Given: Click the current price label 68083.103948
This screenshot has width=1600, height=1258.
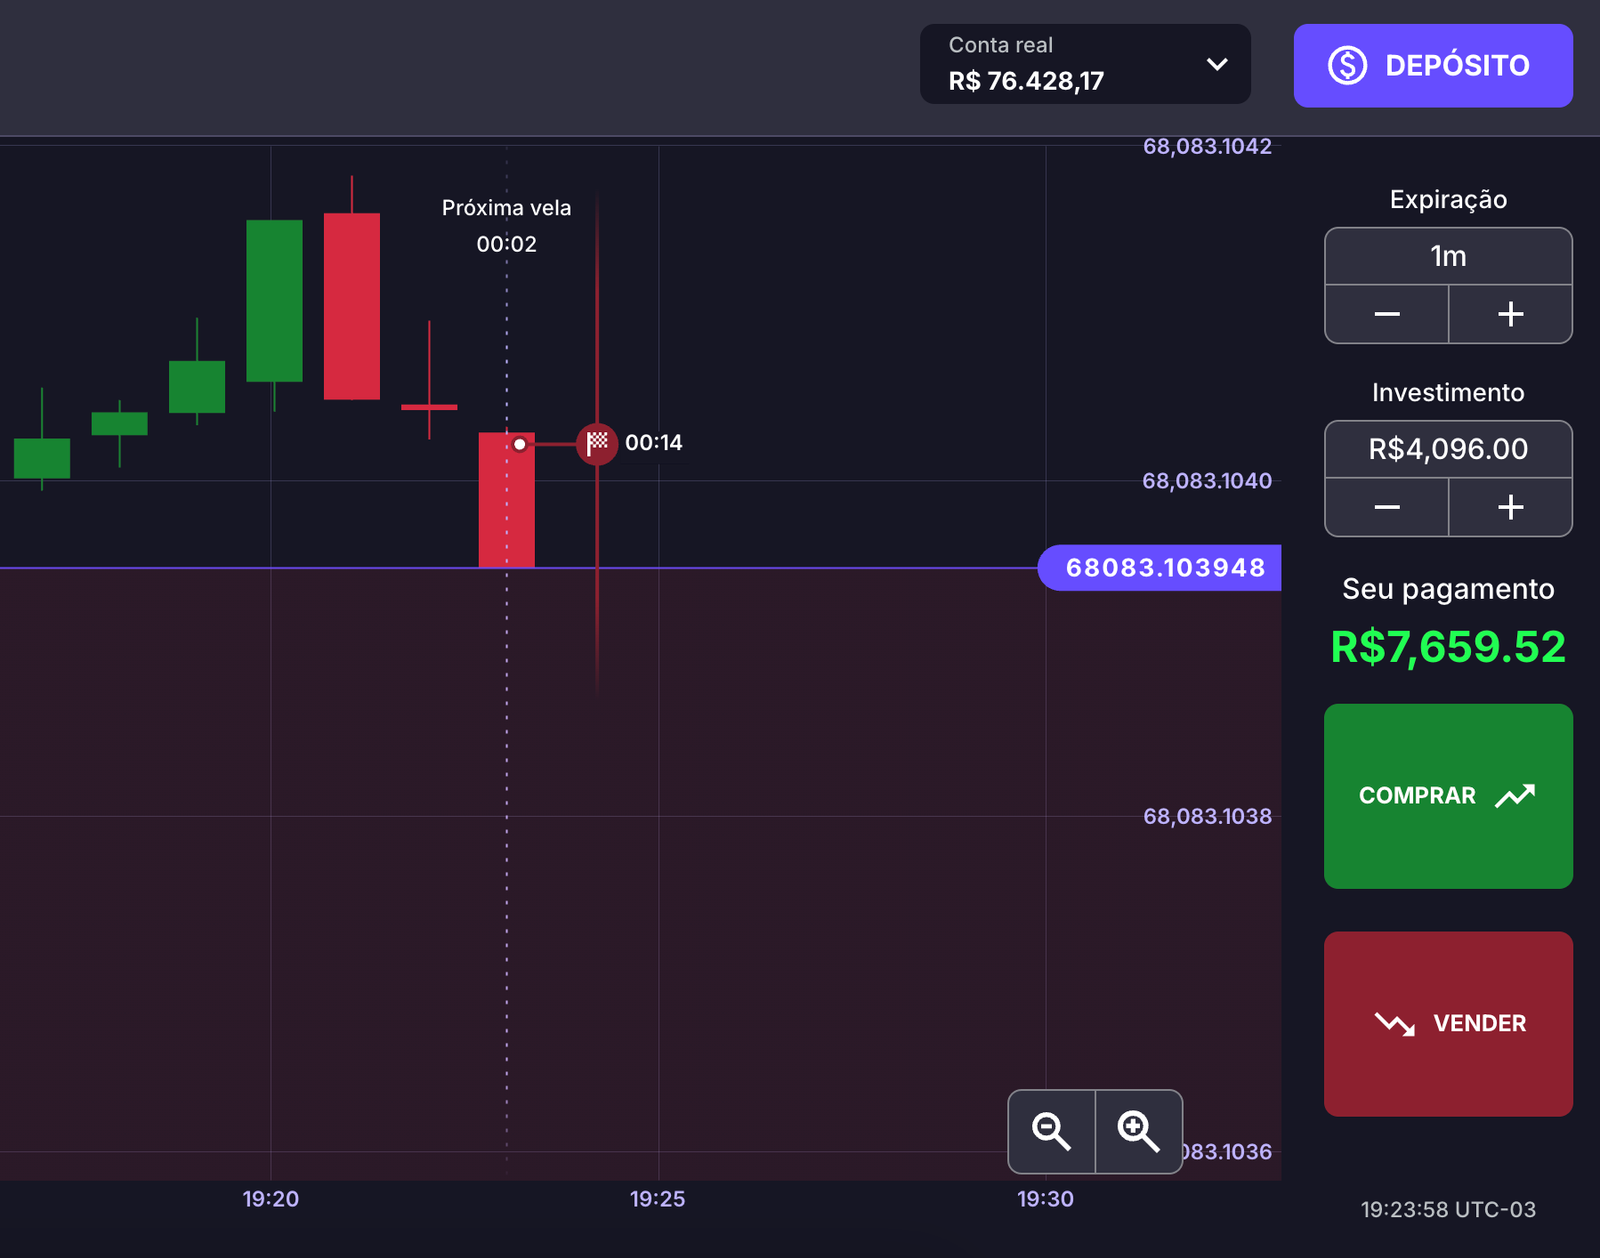Looking at the screenshot, I should (1163, 568).
